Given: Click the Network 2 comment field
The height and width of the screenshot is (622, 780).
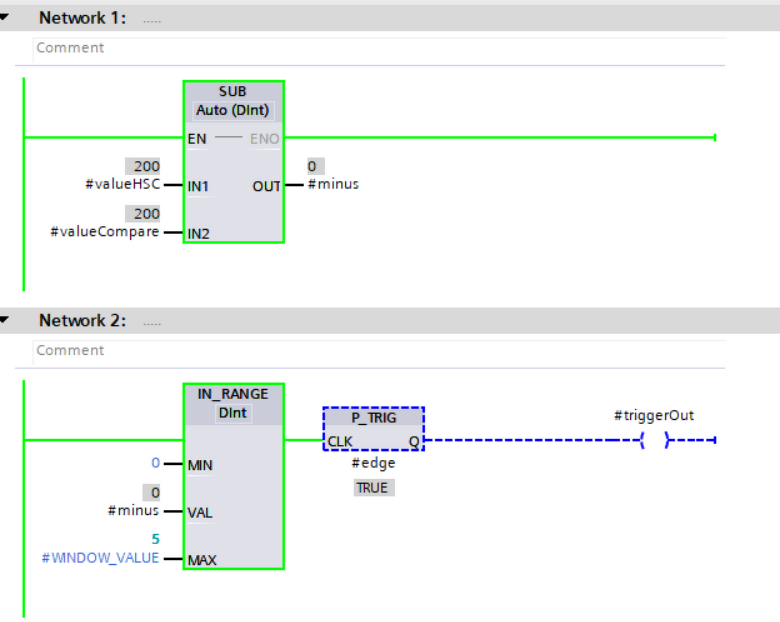Looking at the screenshot, I should click(379, 351).
